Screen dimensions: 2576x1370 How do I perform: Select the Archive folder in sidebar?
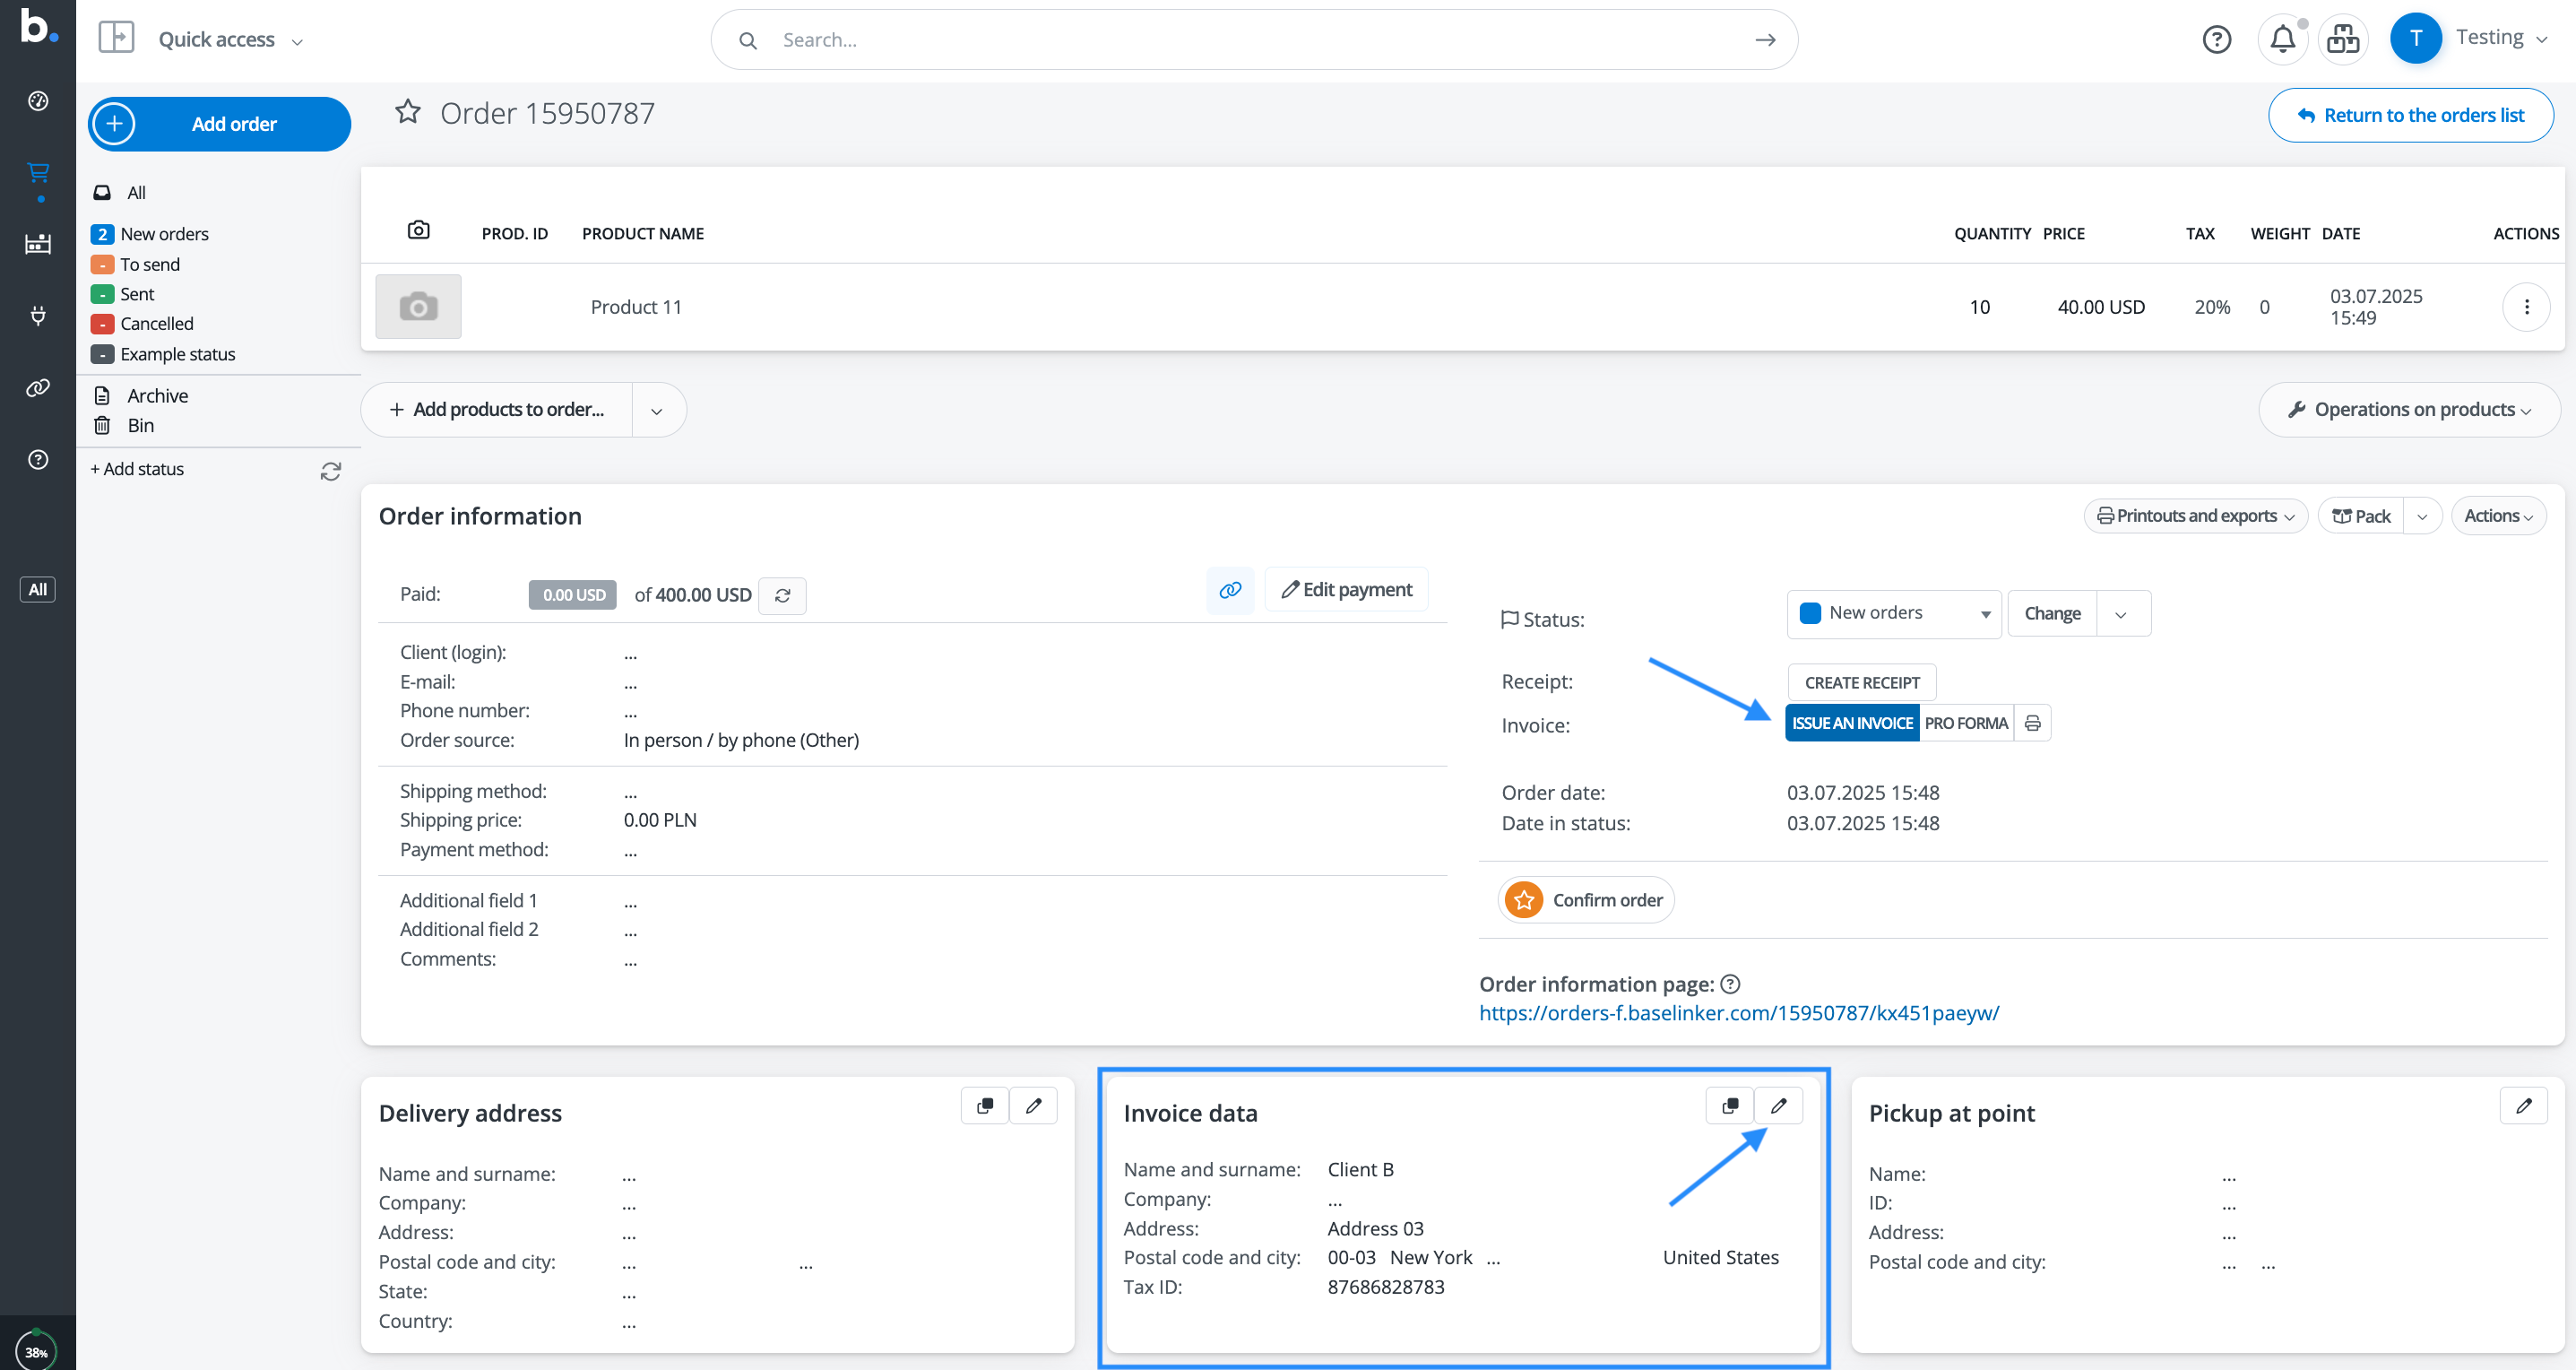pyautogui.click(x=157, y=396)
